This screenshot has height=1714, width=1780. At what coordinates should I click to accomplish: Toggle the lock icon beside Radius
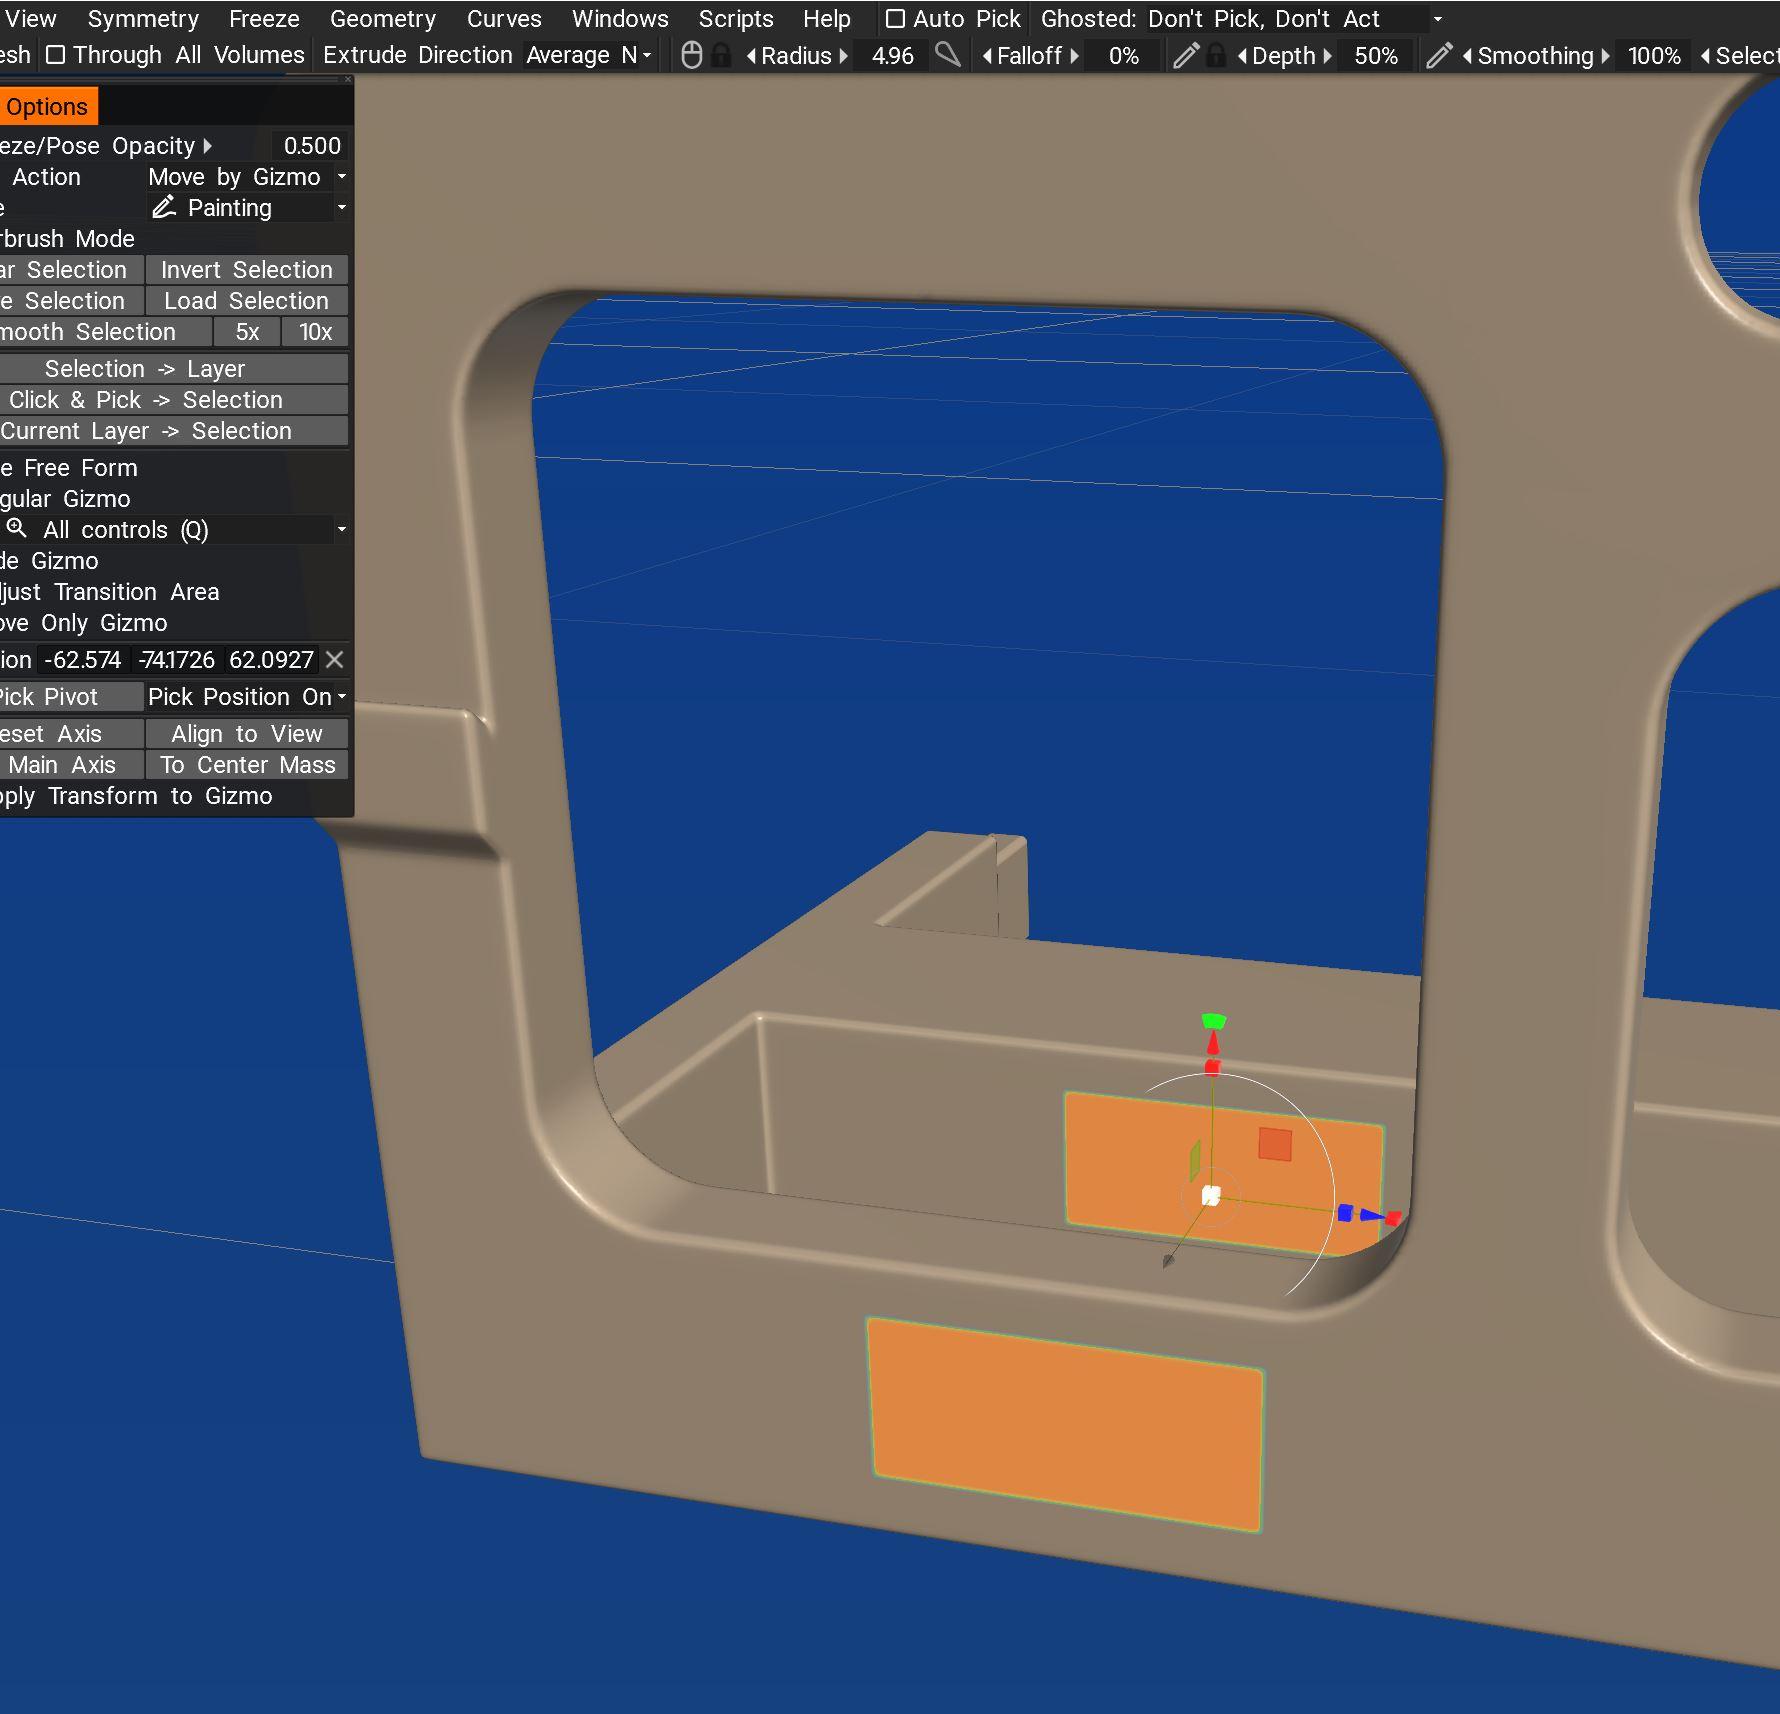[720, 55]
